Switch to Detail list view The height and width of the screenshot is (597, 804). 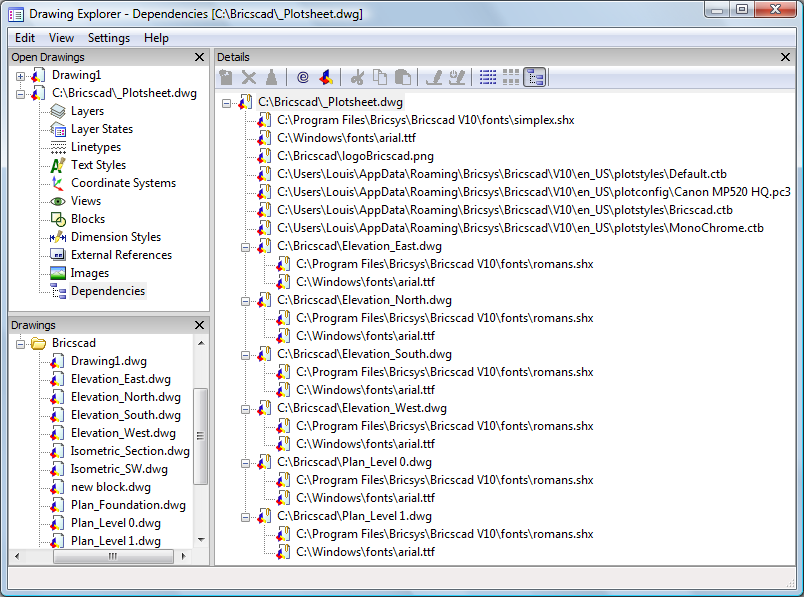click(x=488, y=77)
